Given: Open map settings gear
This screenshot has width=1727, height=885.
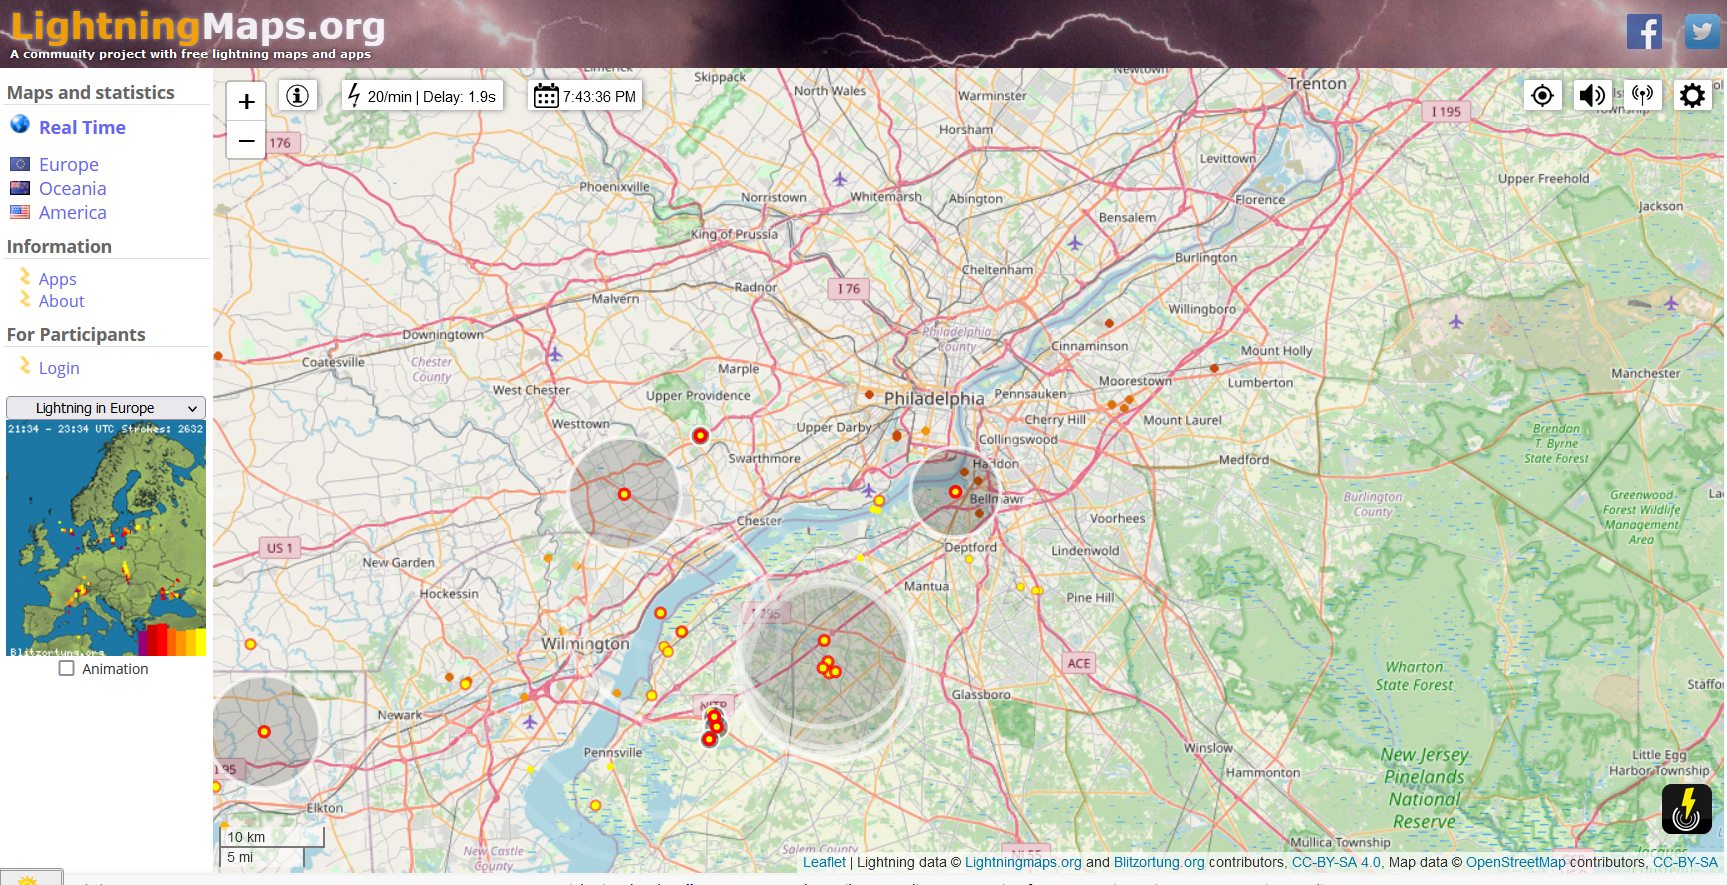Looking at the screenshot, I should 1692,95.
